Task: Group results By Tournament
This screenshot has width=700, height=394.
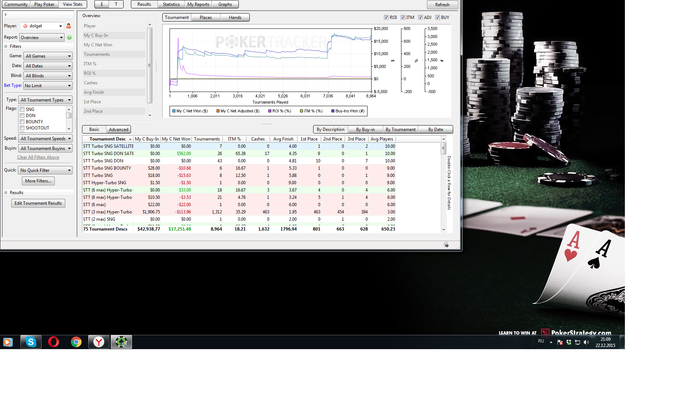Action: tap(400, 129)
